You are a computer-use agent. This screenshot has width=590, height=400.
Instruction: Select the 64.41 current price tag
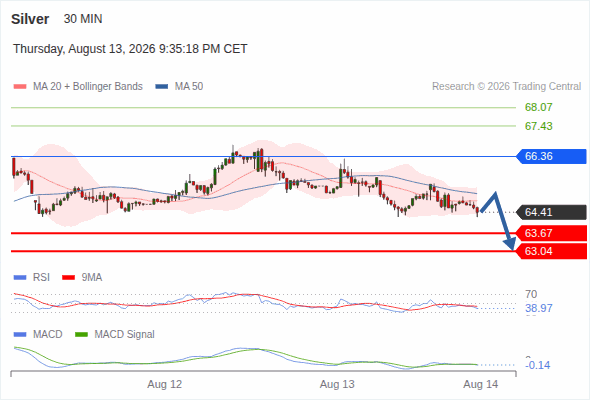point(551,212)
